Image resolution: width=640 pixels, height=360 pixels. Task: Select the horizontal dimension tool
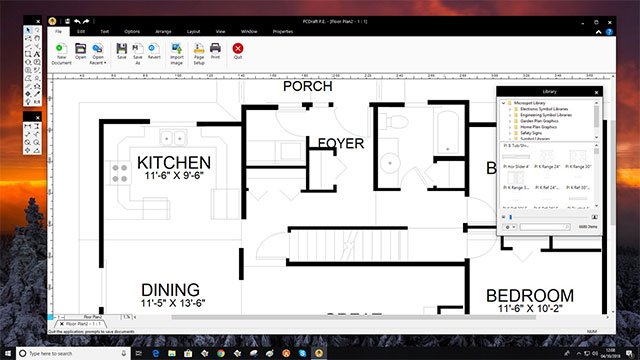click(x=27, y=126)
